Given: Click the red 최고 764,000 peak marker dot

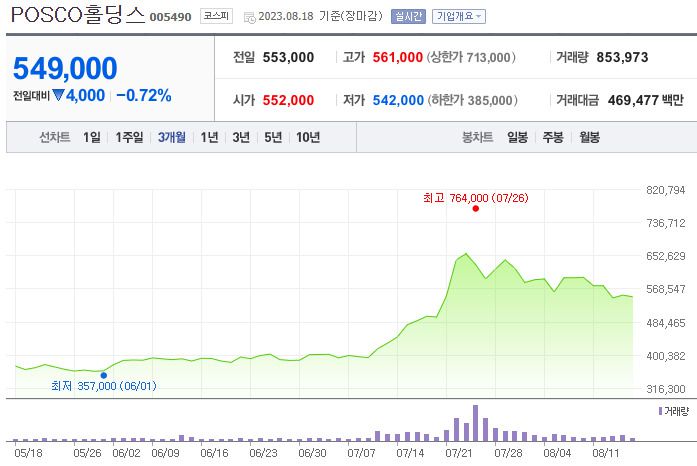Looking at the screenshot, I should pyautogui.click(x=475, y=208).
